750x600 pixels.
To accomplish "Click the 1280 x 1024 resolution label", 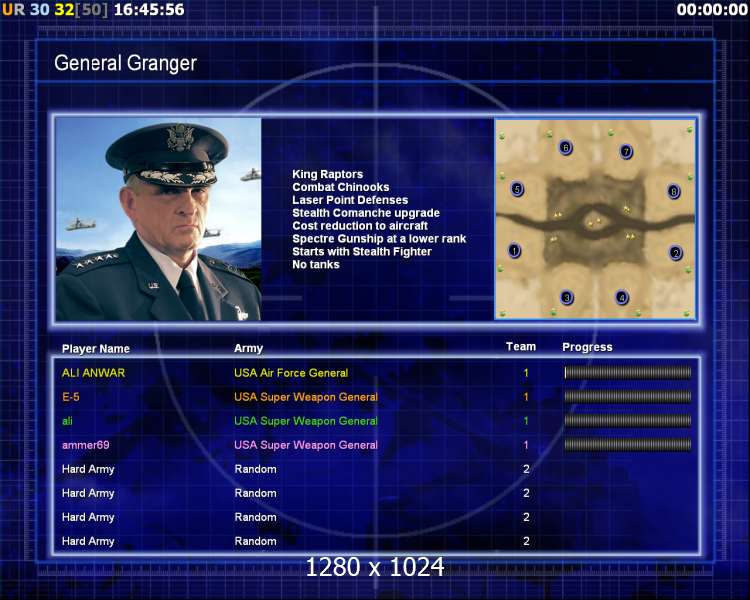I will click(375, 567).
